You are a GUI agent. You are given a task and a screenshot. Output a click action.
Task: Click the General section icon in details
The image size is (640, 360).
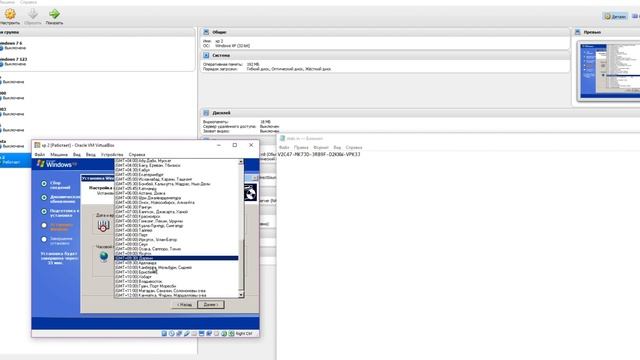coord(206,32)
